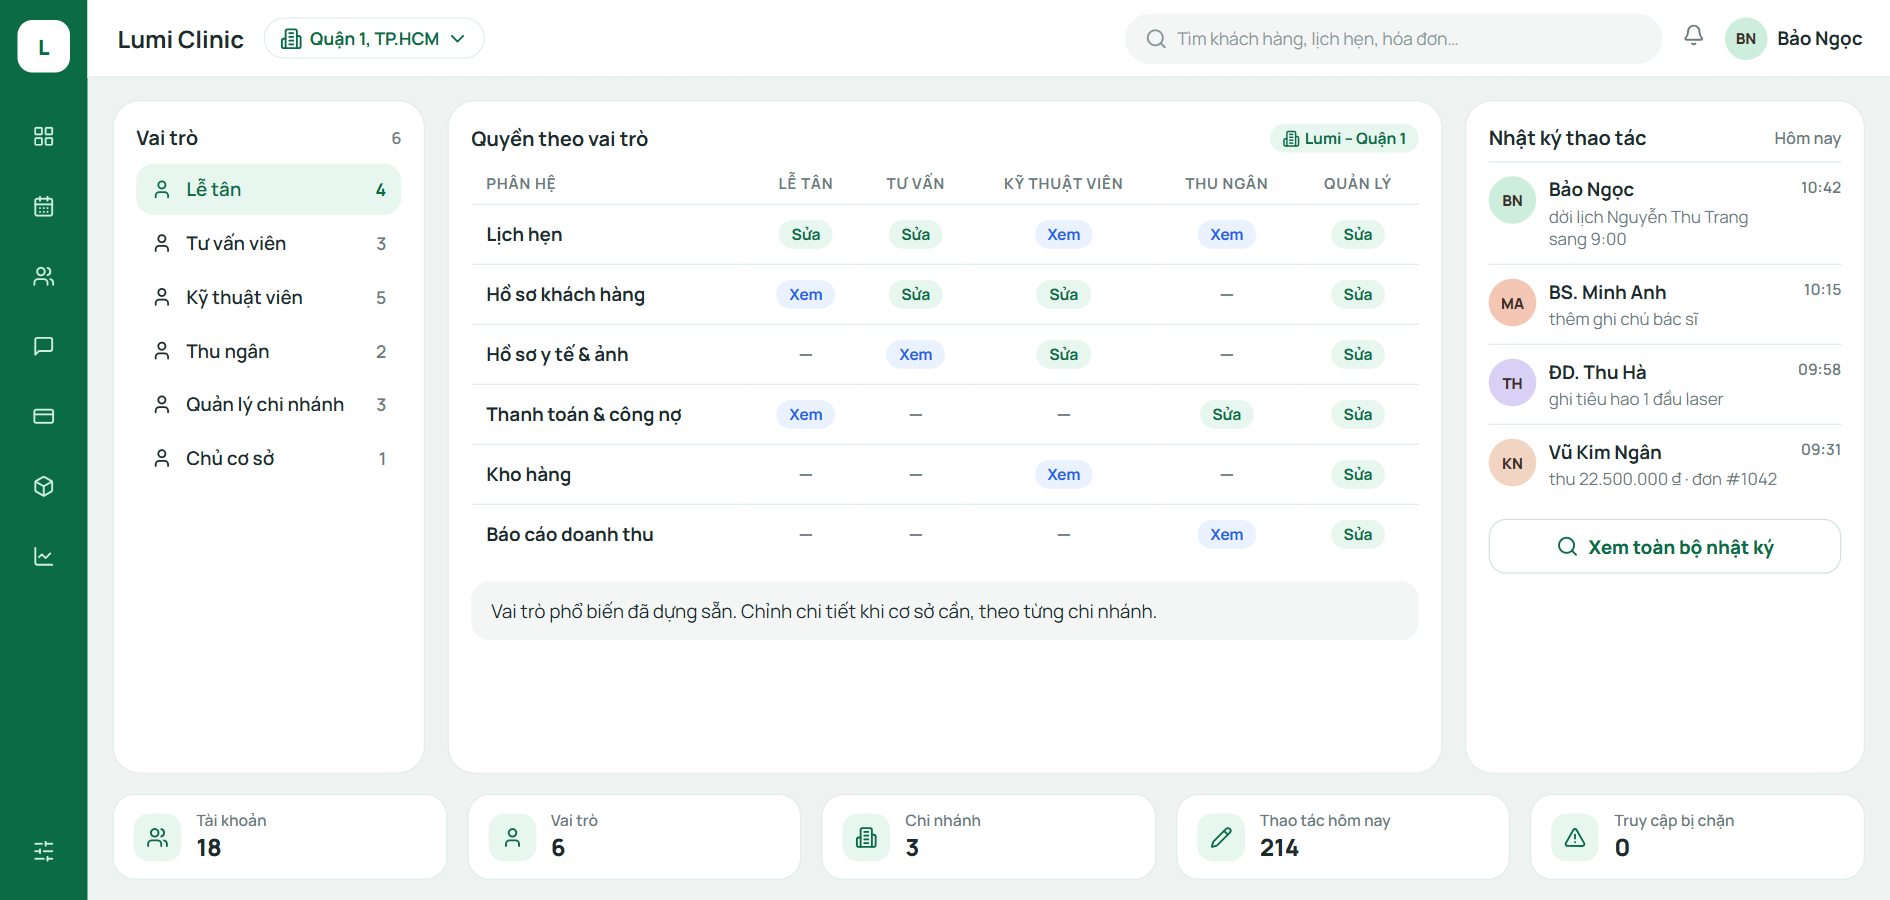
Task: Click the Xem badge for Hồ sơ y tế & ảnh
Action: coord(915,354)
